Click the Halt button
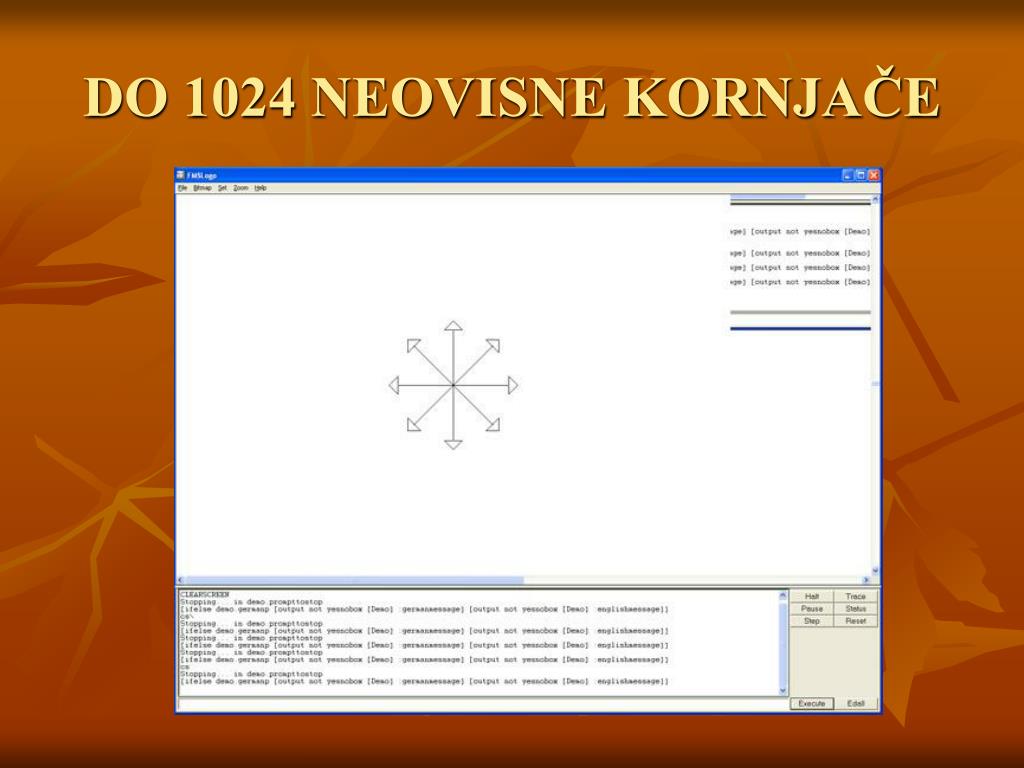 [x=812, y=596]
